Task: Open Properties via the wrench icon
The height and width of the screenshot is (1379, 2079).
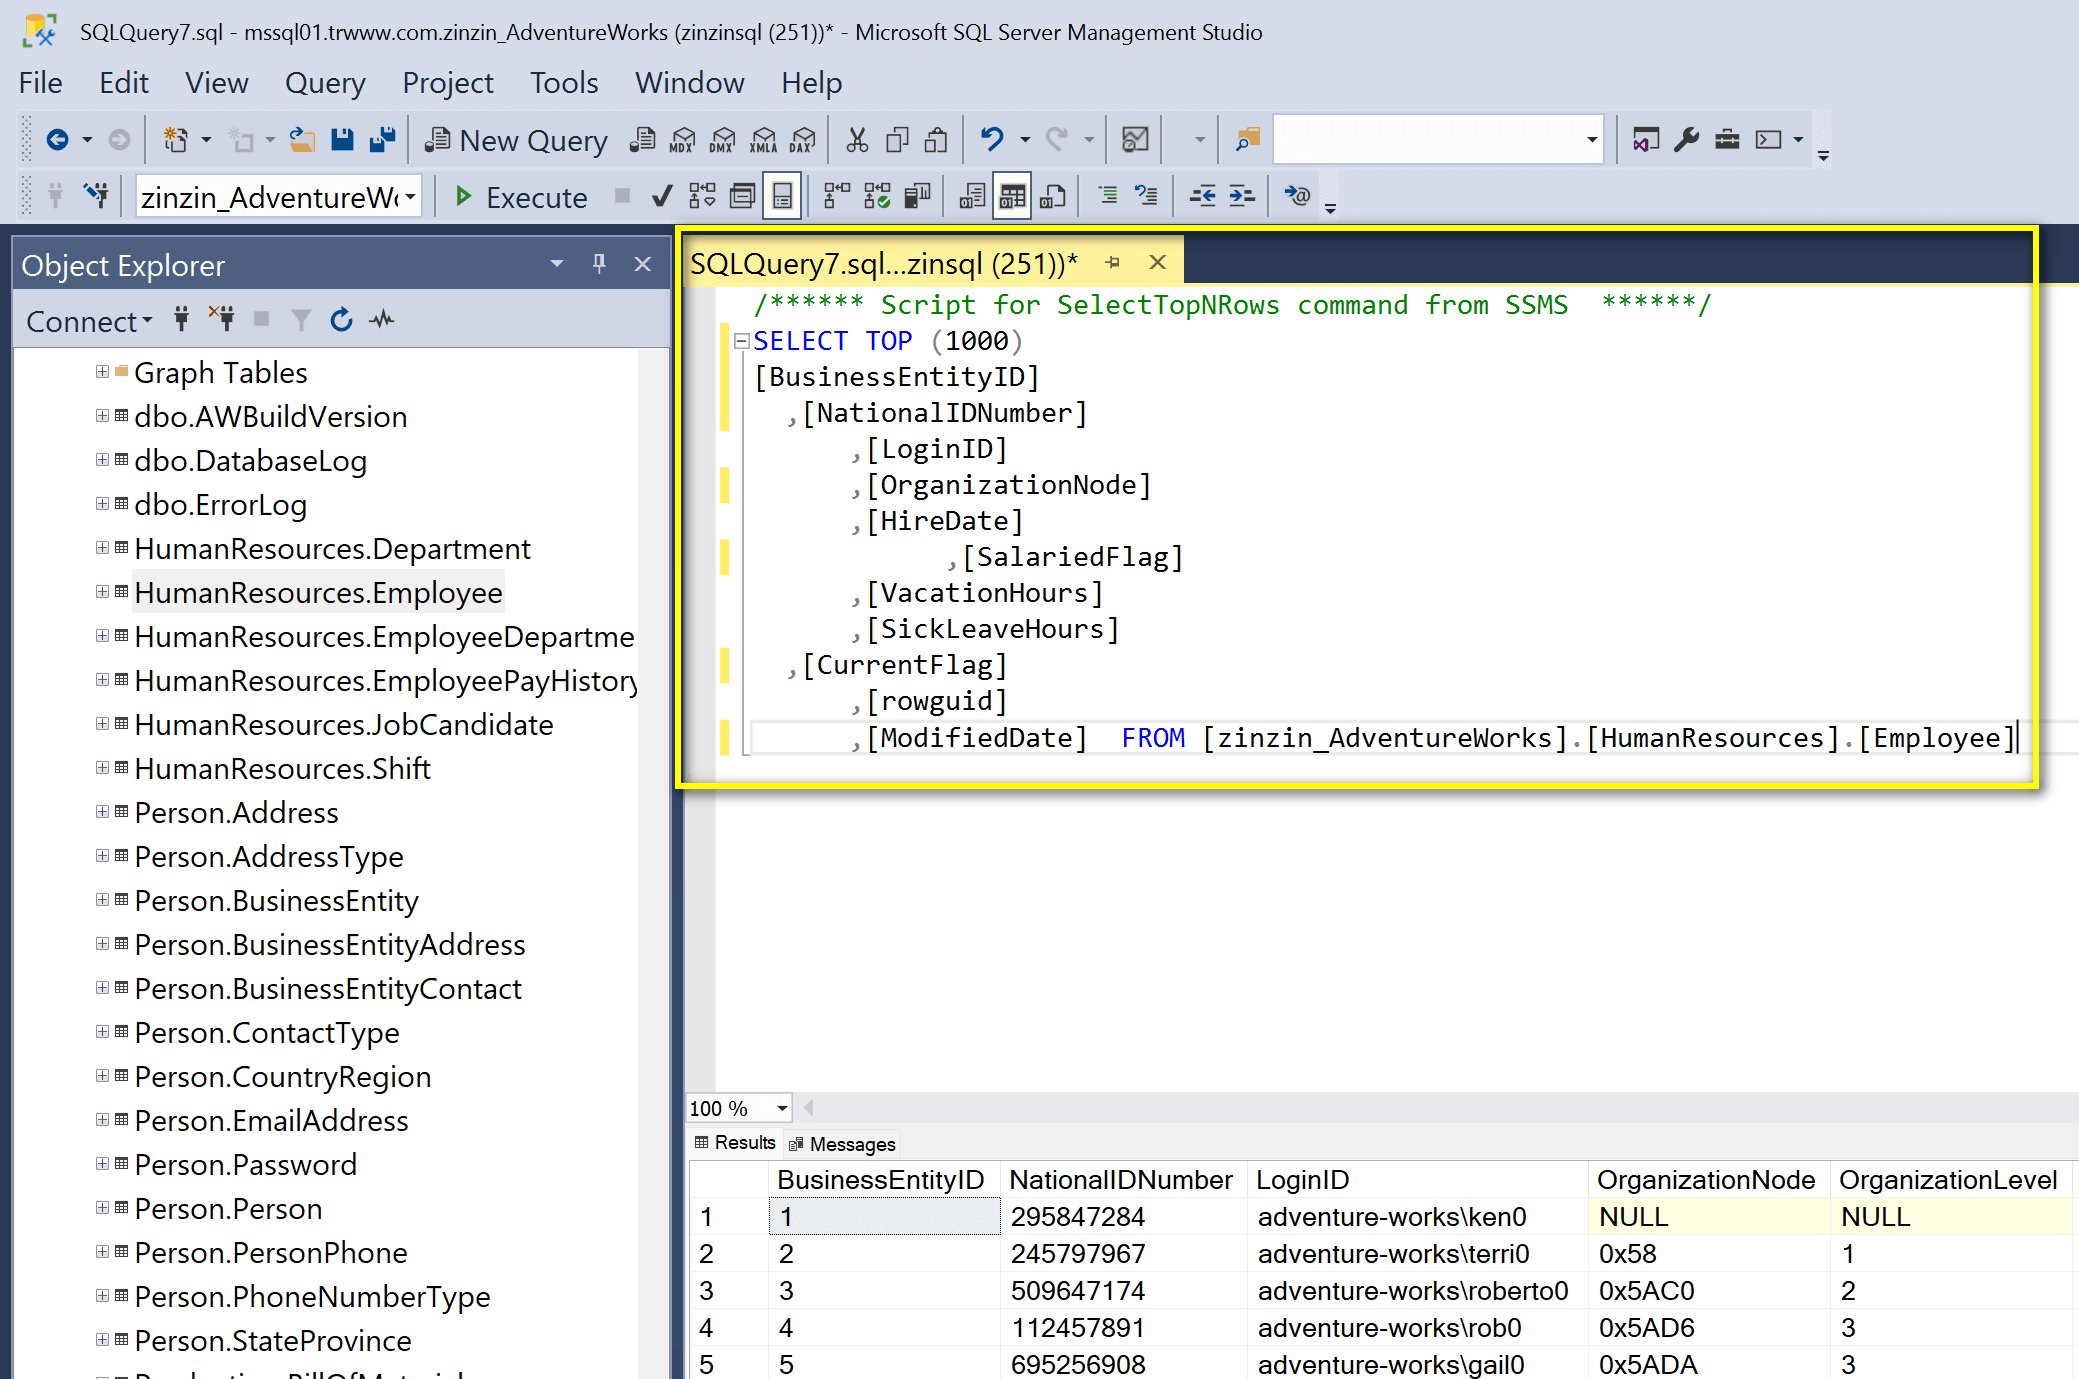Action: coord(1687,140)
